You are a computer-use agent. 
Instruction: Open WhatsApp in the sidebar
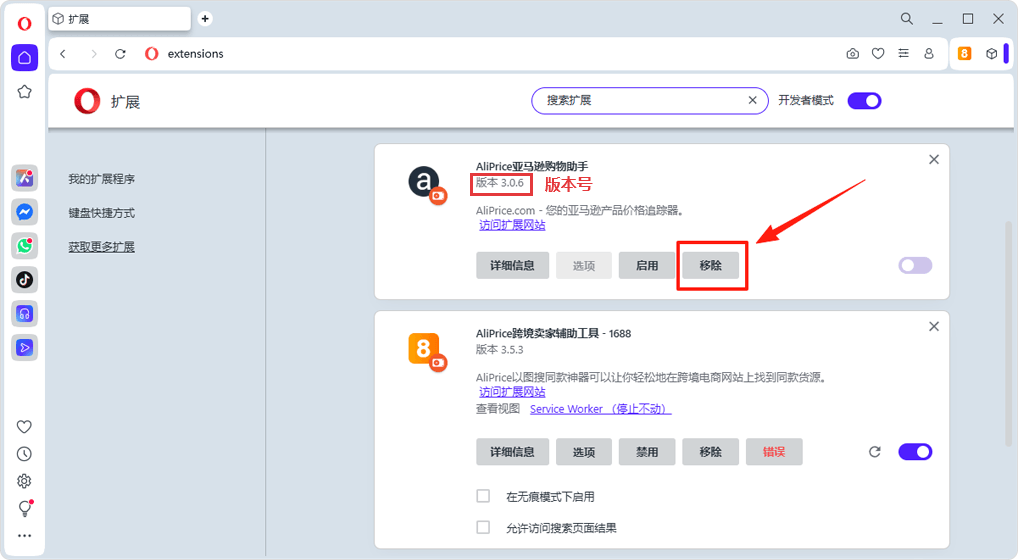pyautogui.click(x=25, y=246)
